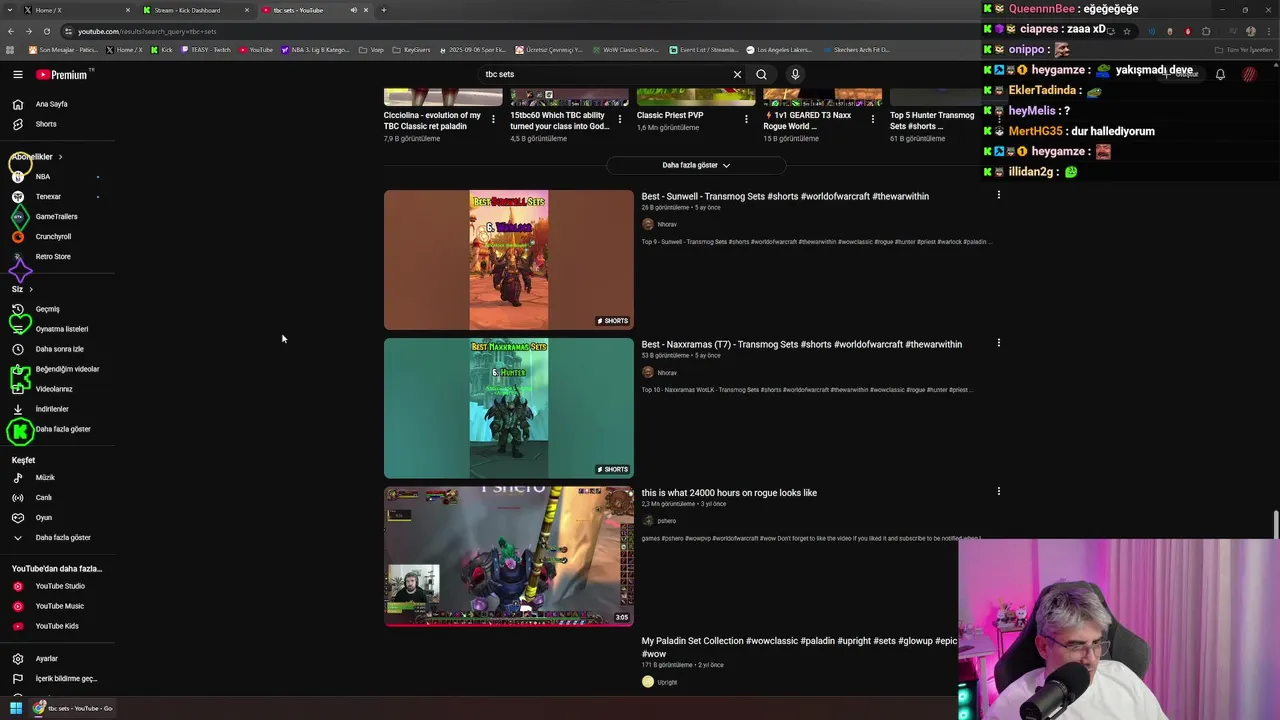Click the YouTube Premium logo
The height and width of the screenshot is (720, 1280).
[62, 75]
